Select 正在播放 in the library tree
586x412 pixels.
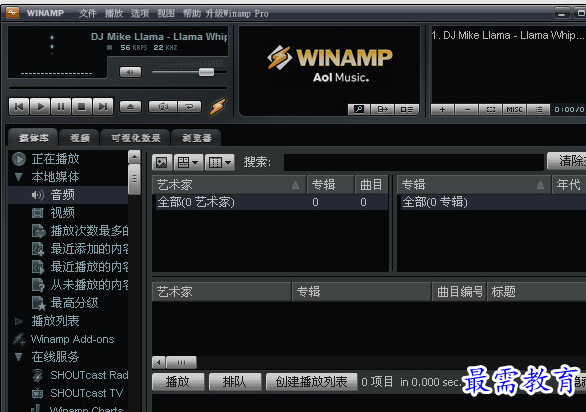(55, 159)
